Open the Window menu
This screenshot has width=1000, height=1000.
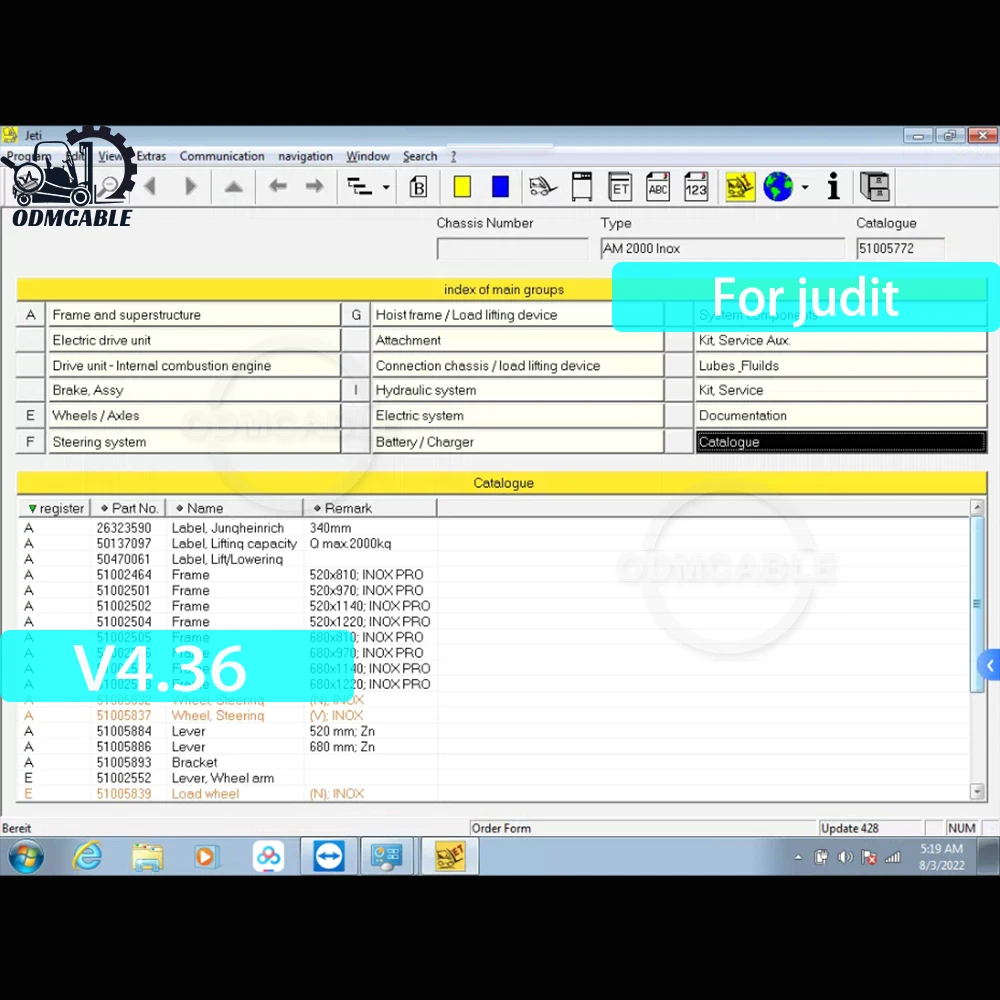coord(368,156)
